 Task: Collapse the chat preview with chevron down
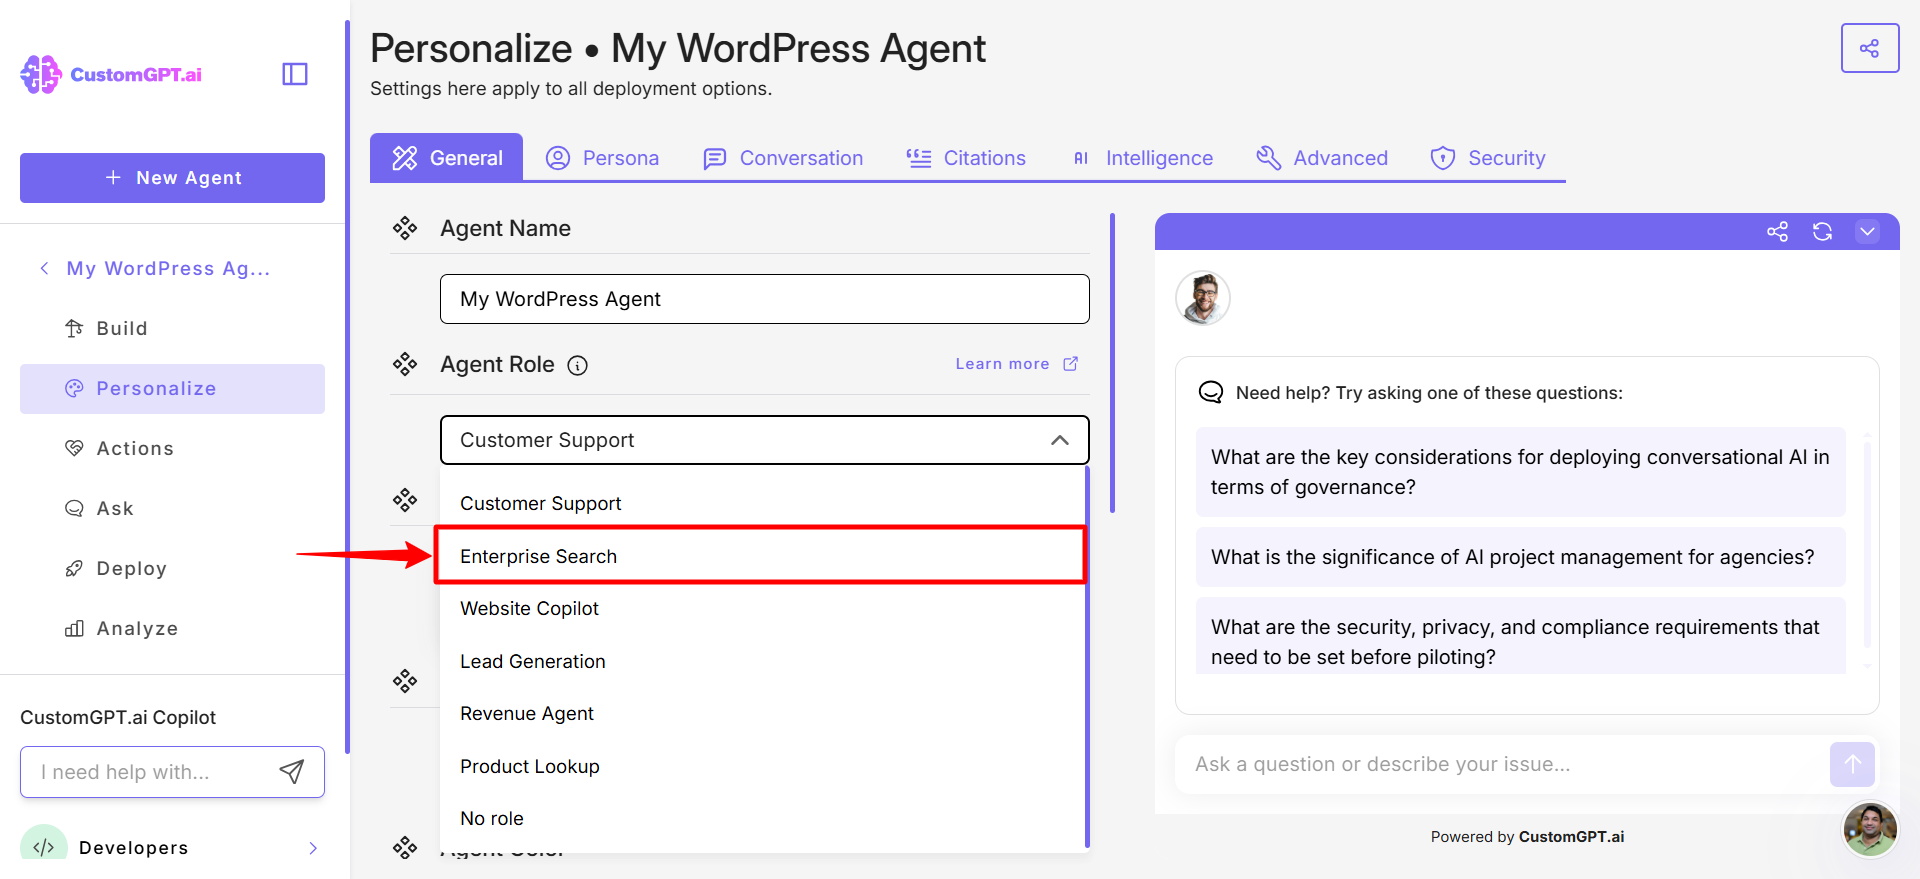pos(1867,232)
